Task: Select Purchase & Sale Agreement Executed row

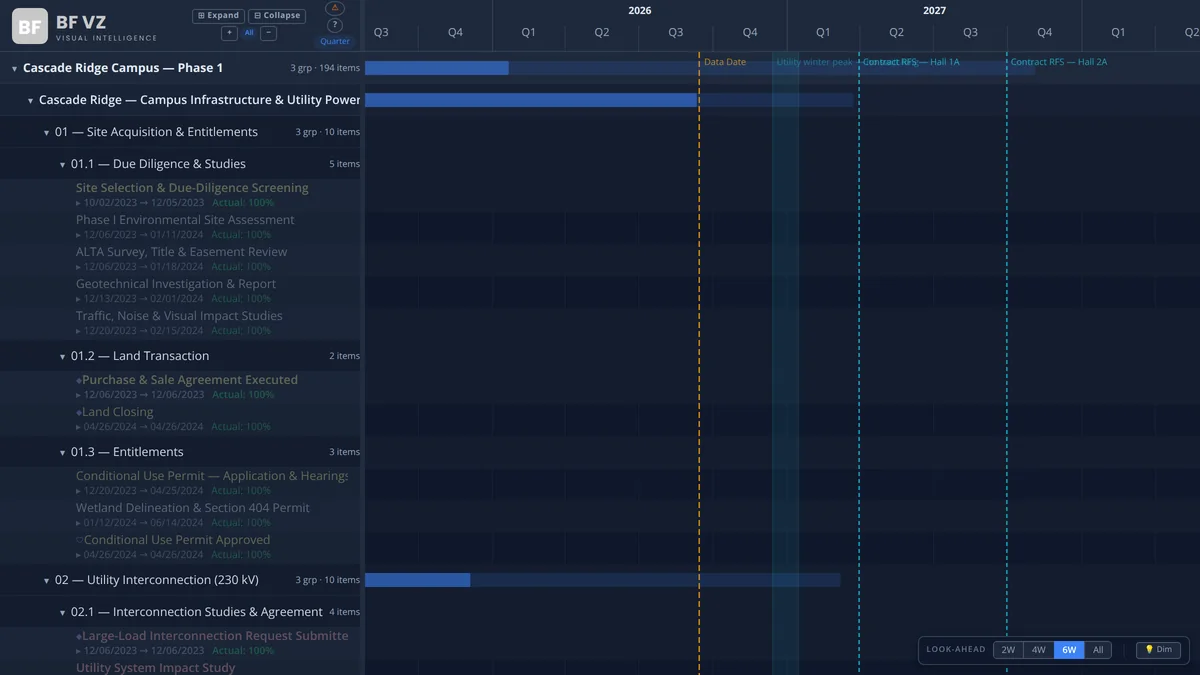Action: pos(182,387)
